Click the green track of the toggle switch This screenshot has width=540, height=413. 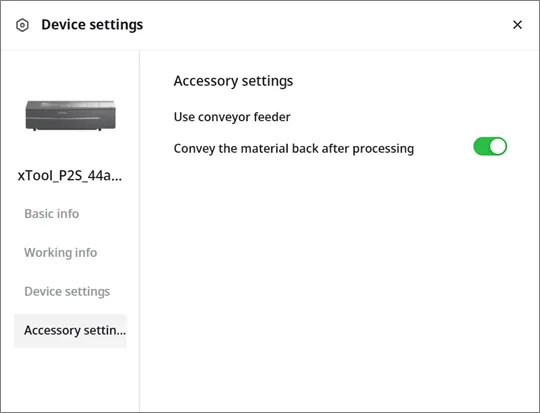click(481, 146)
